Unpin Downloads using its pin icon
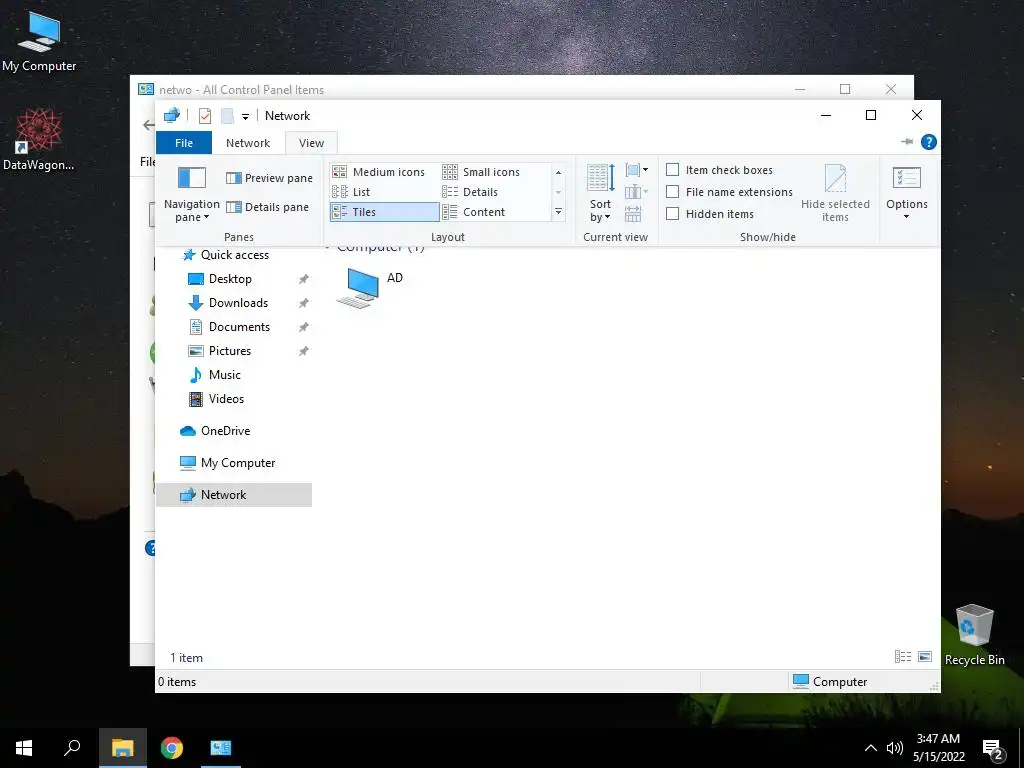This screenshot has width=1024, height=768. click(x=304, y=303)
